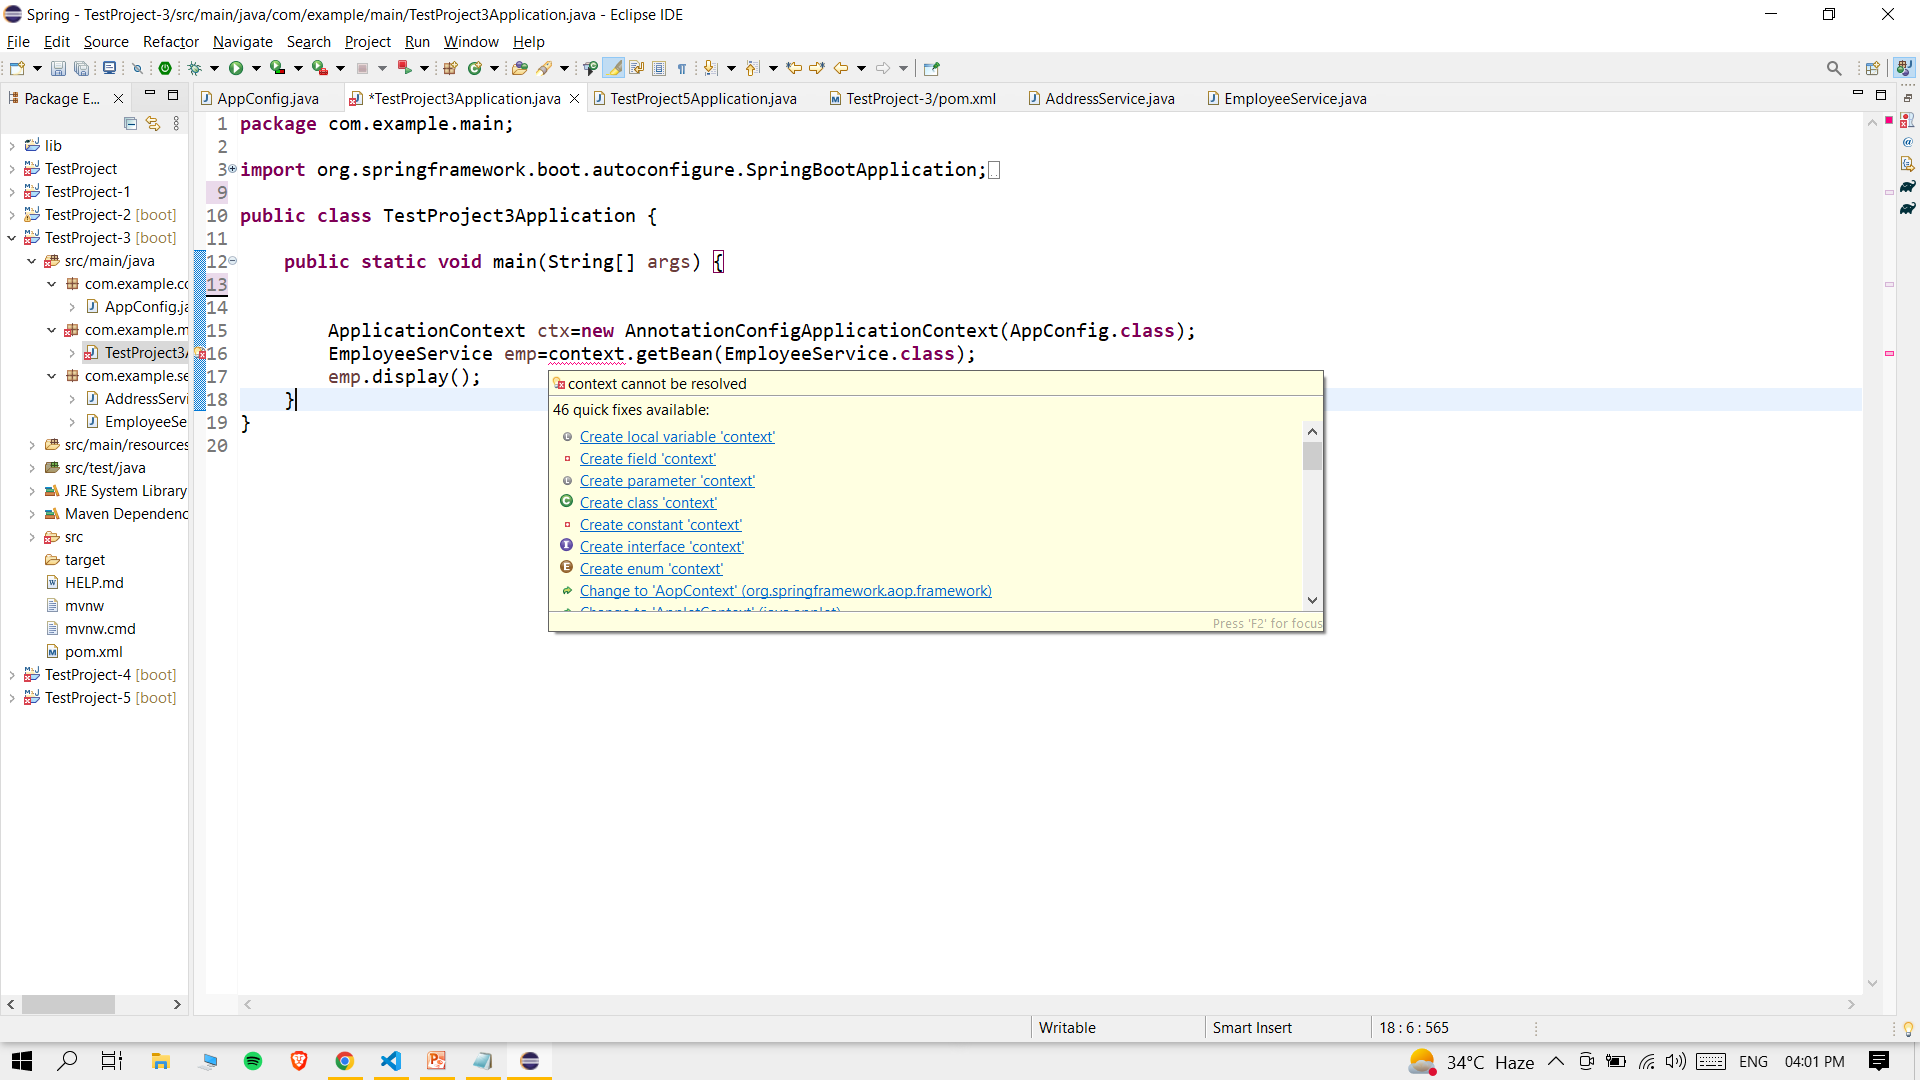
Task: Open the Source menu
Action: click(x=106, y=42)
